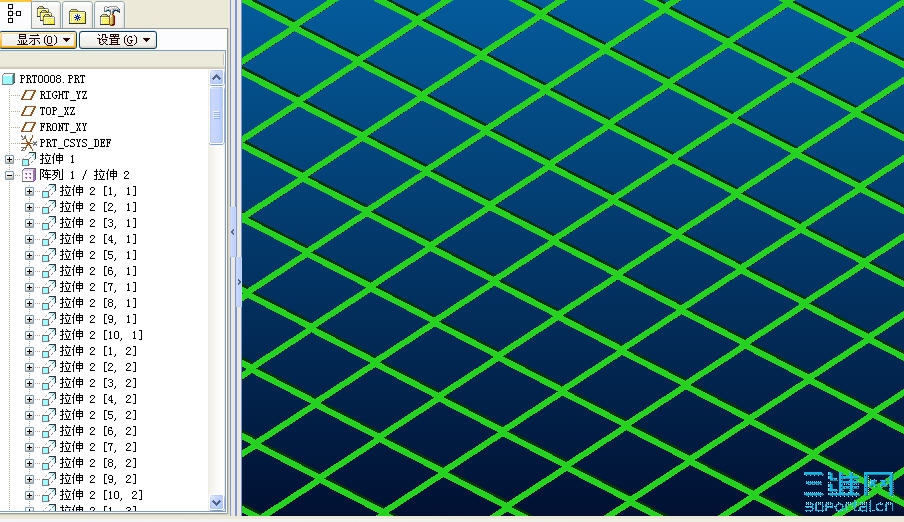Image resolution: width=904 pixels, height=522 pixels.
Task: Collapse the 阵列 1 / 拉伸 2 pattern
Action: (9, 175)
